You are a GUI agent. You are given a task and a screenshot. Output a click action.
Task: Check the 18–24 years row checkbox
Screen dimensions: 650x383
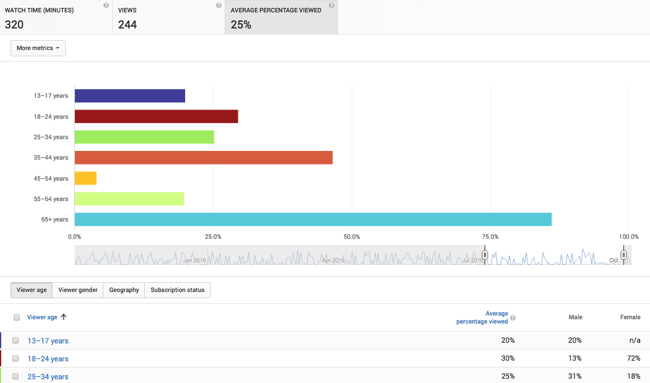click(x=15, y=358)
